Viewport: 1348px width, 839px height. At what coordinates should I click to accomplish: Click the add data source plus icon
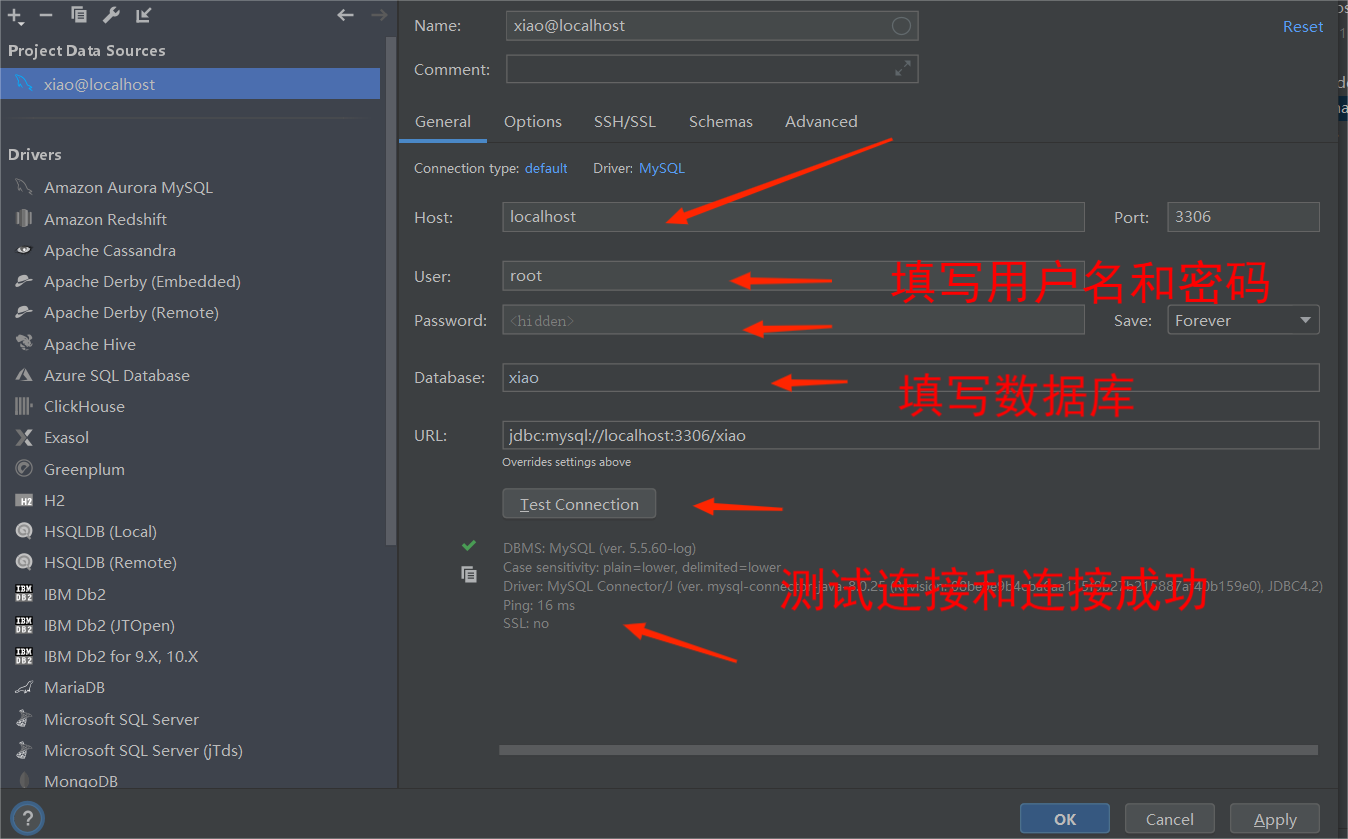coord(14,15)
